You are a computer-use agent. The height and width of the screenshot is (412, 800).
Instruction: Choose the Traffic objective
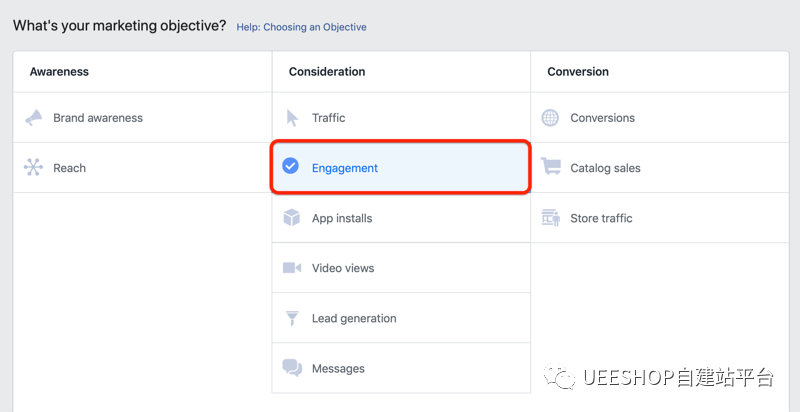point(328,118)
